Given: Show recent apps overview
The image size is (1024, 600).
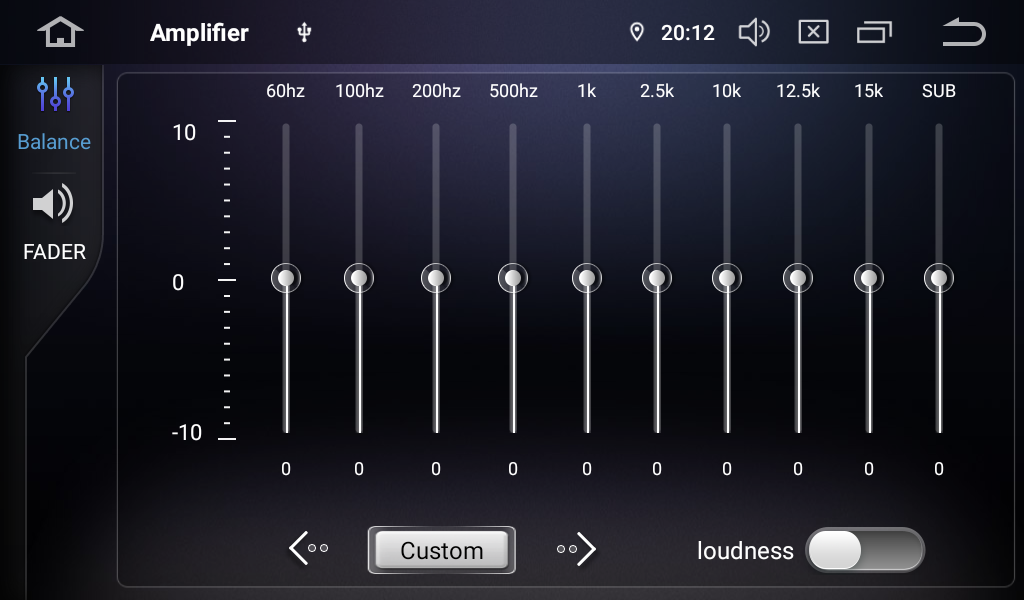Looking at the screenshot, I should pyautogui.click(x=874, y=33).
